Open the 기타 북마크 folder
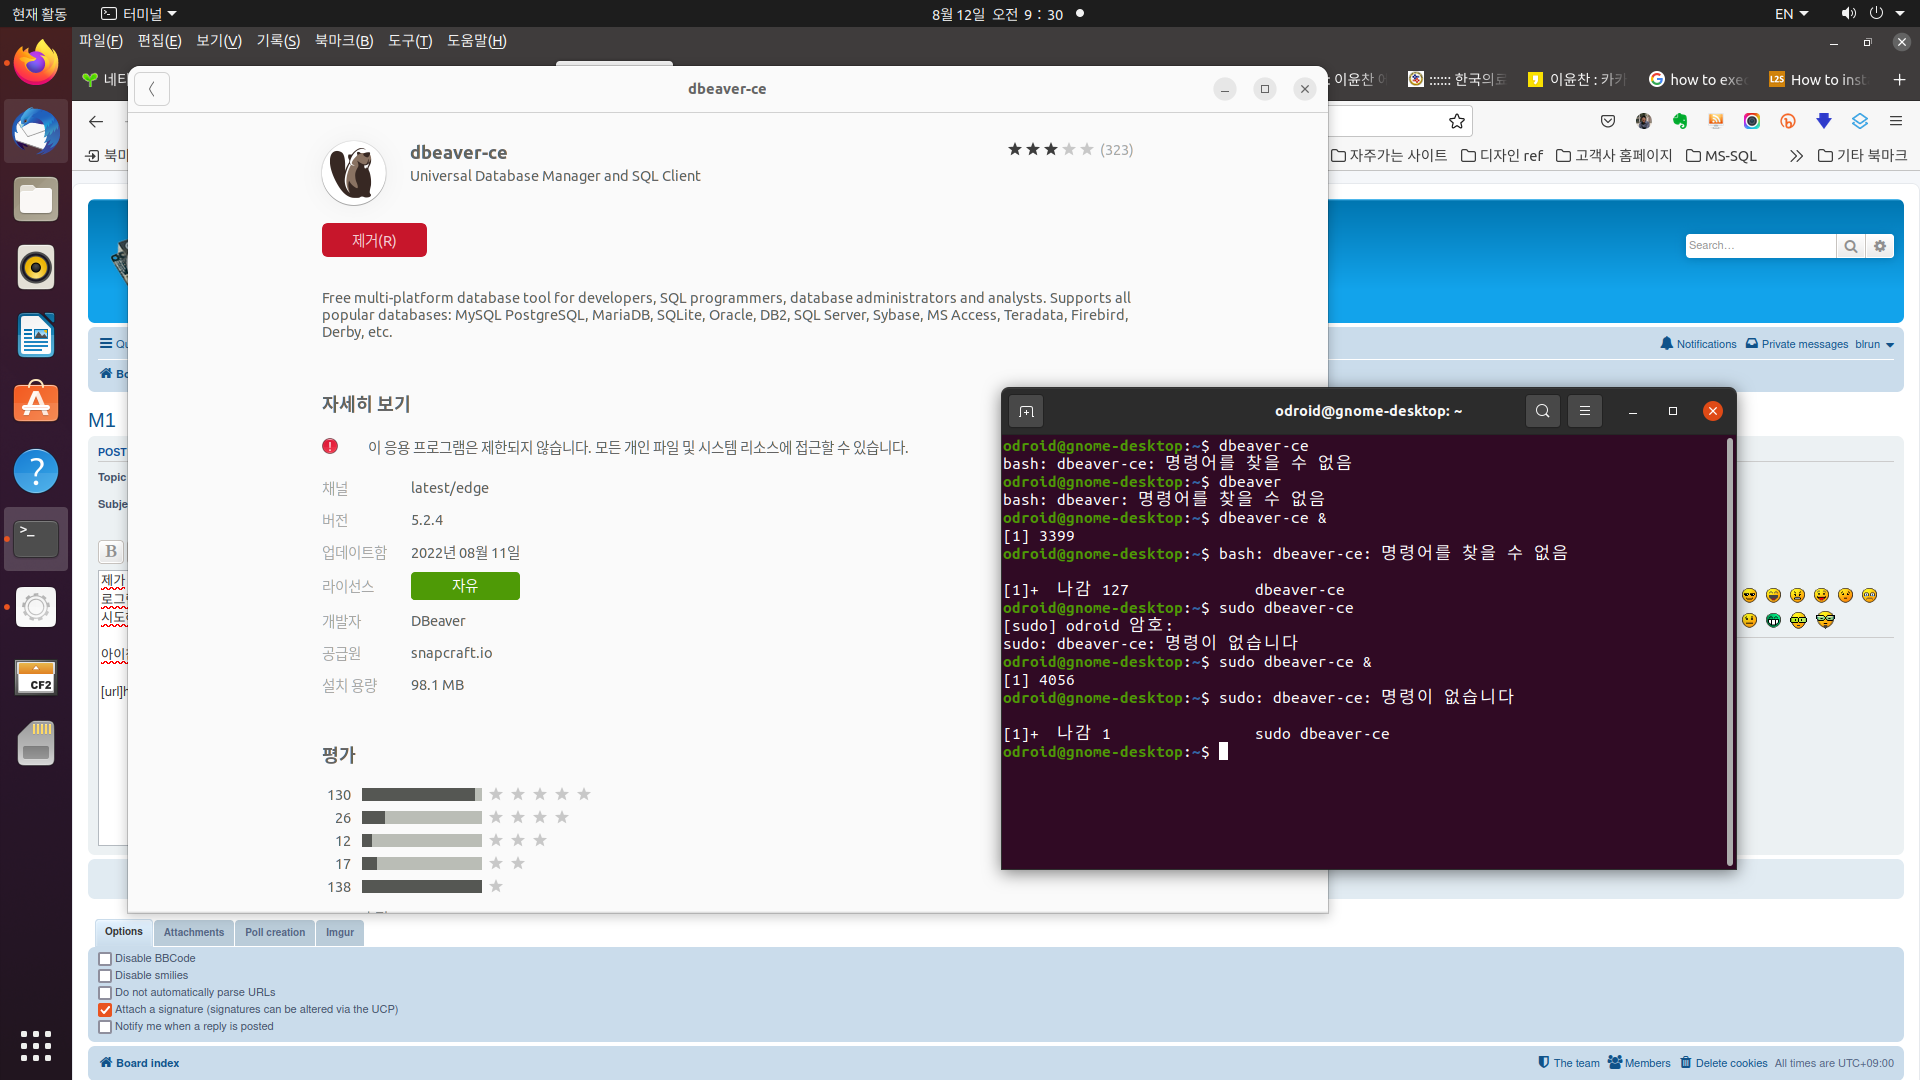The height and width of the screenshot is (1080, 1920). coord(1862,156)
